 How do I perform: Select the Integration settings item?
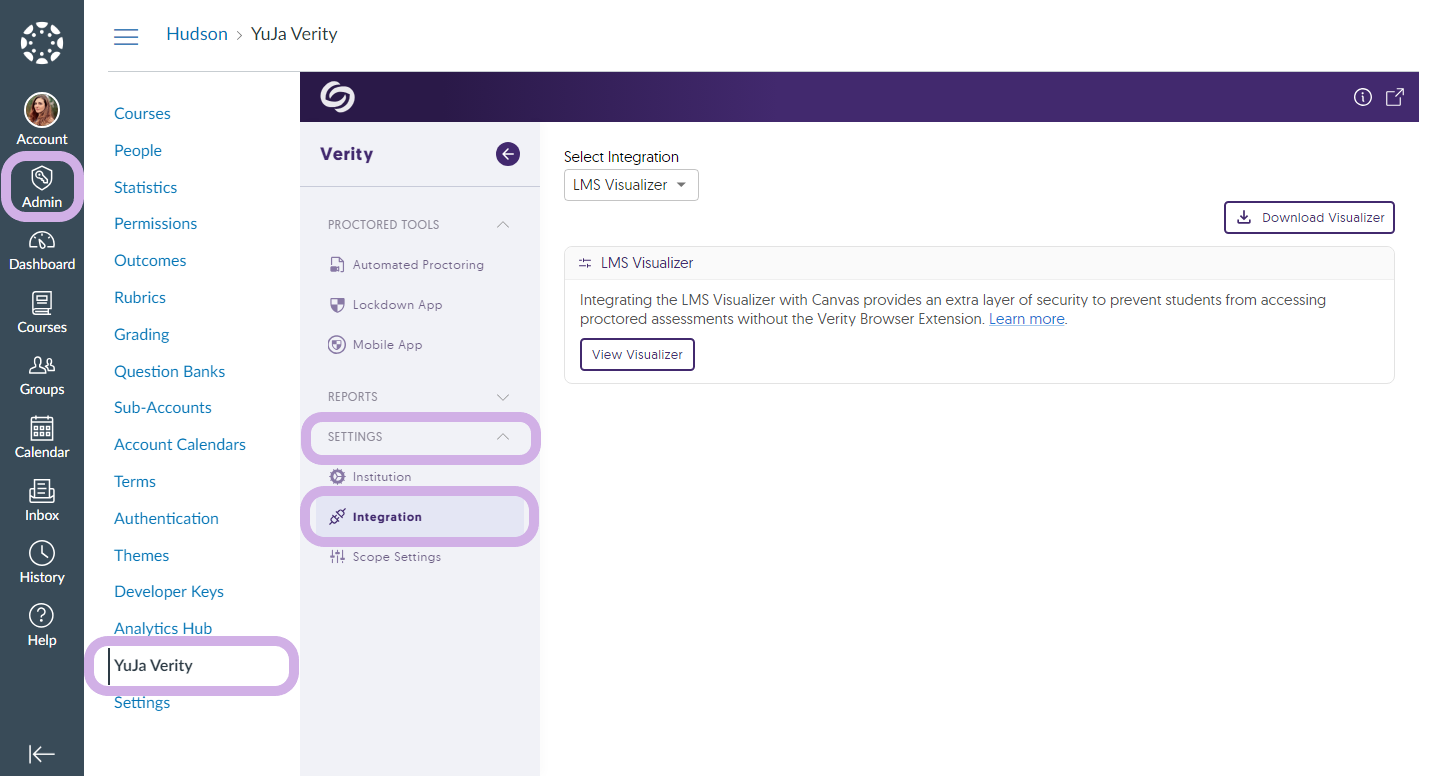(420, 517)
